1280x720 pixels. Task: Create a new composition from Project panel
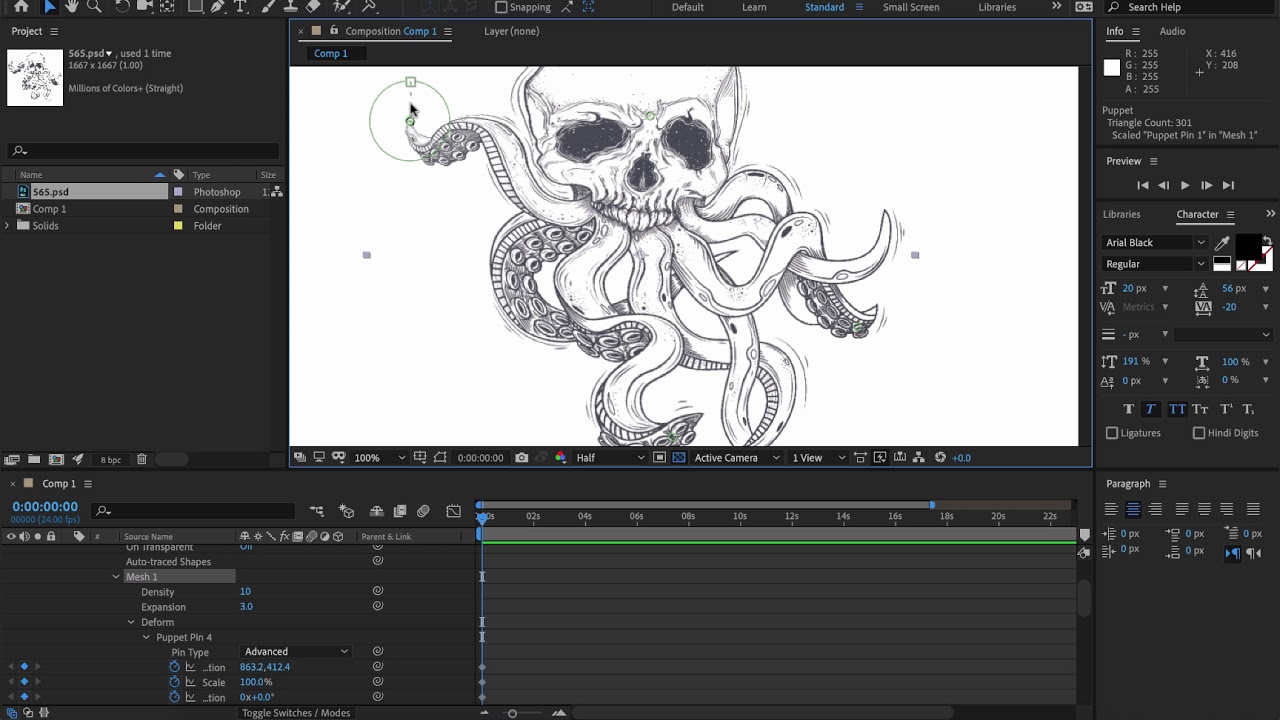pos(56,459)
